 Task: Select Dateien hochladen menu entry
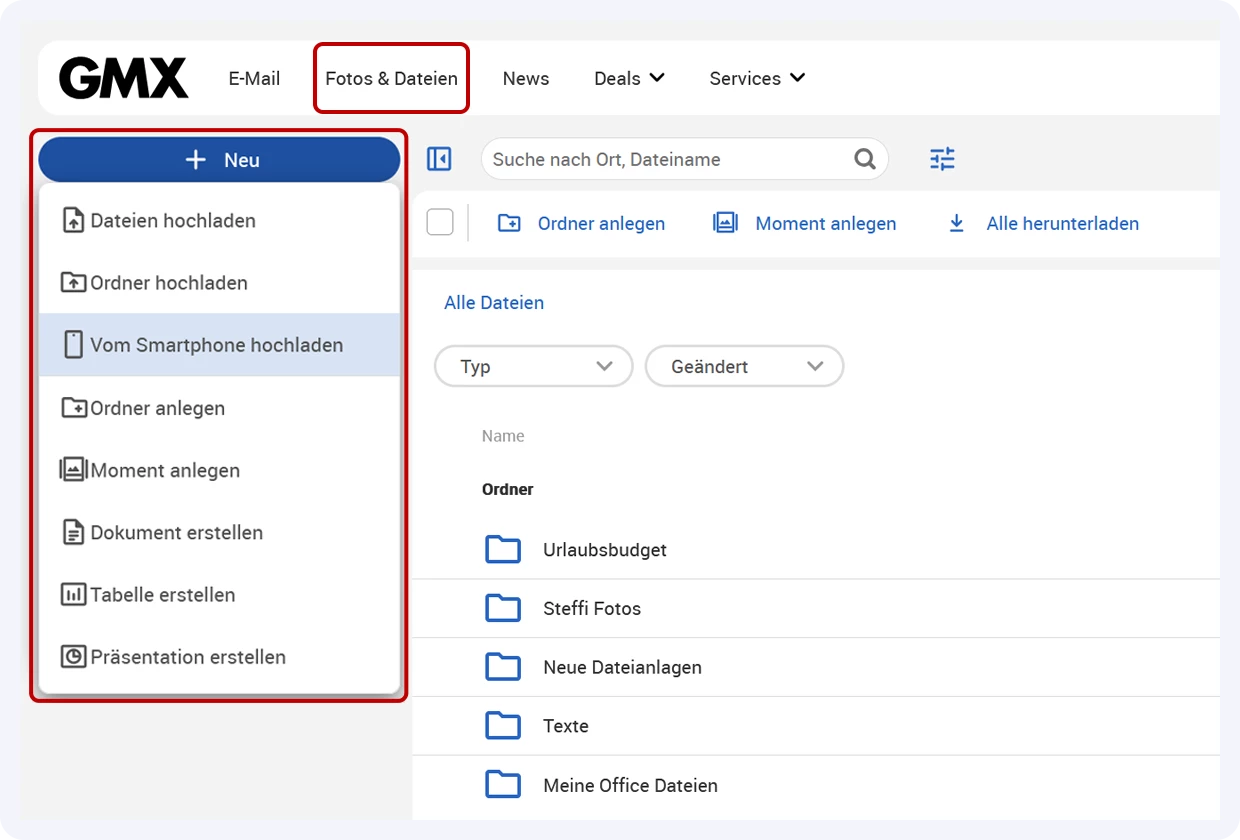tap(219, 221)
